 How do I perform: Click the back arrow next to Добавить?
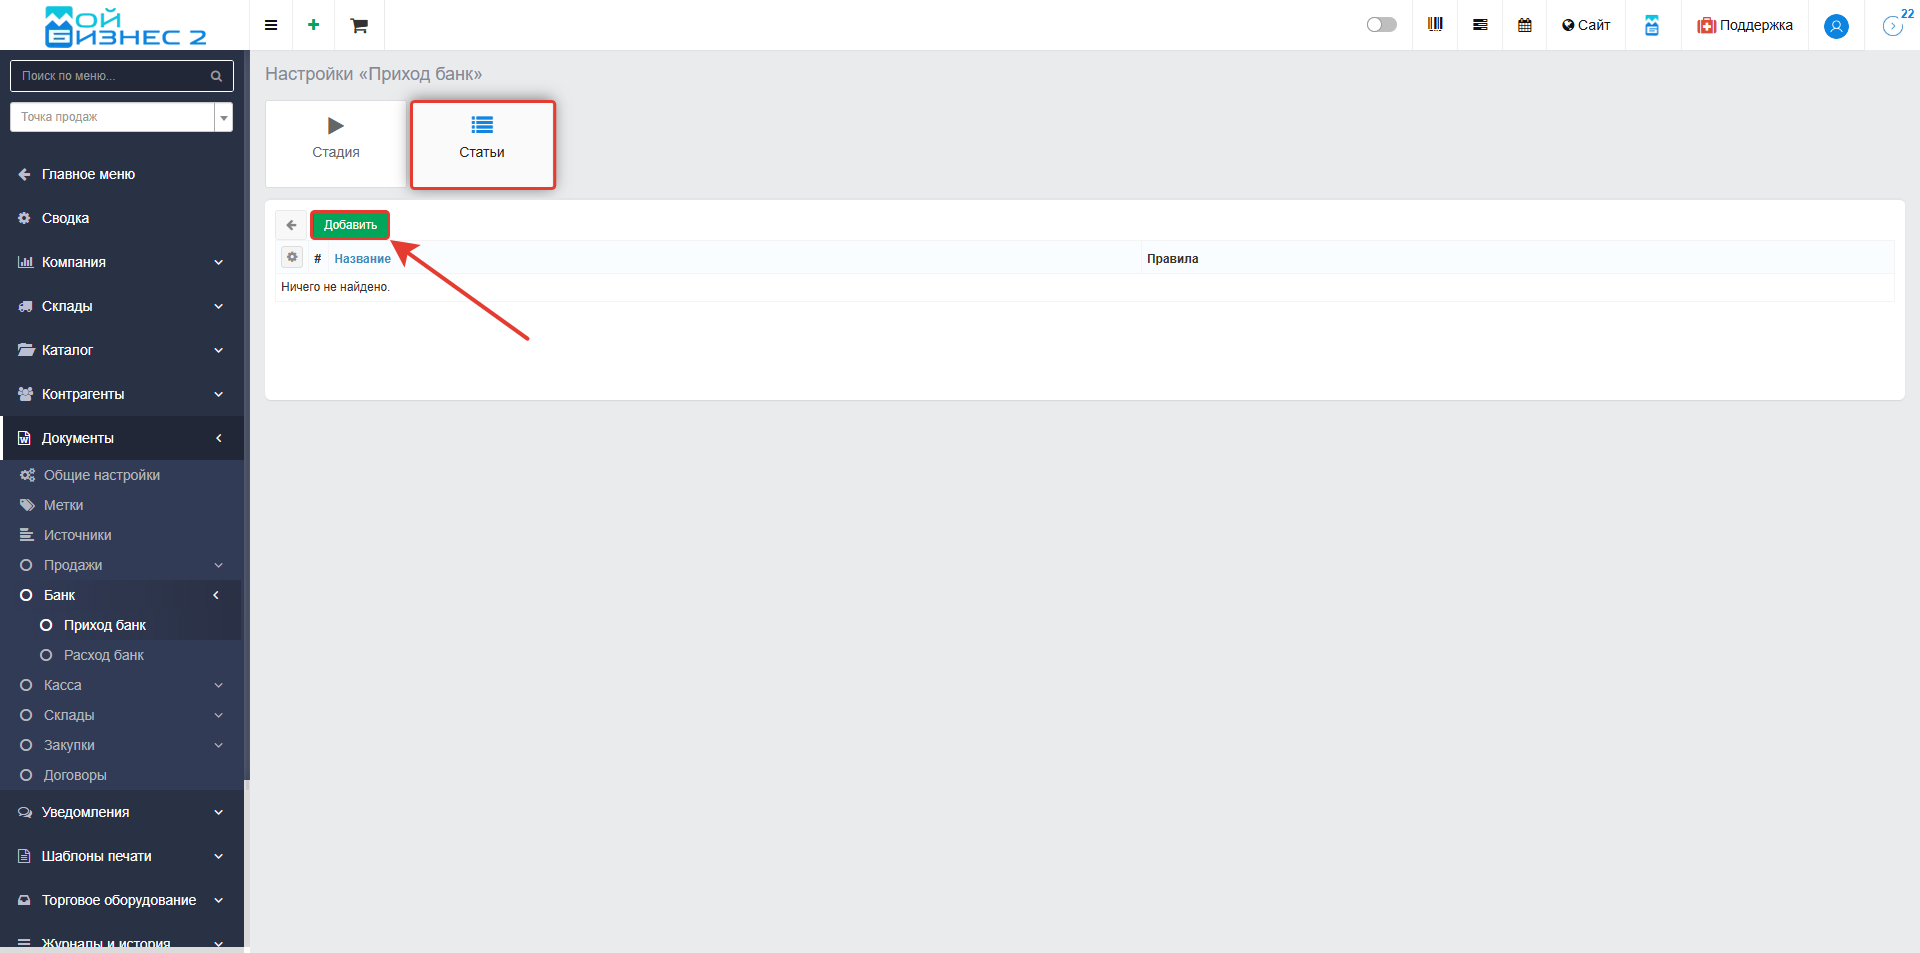point(291,225)
